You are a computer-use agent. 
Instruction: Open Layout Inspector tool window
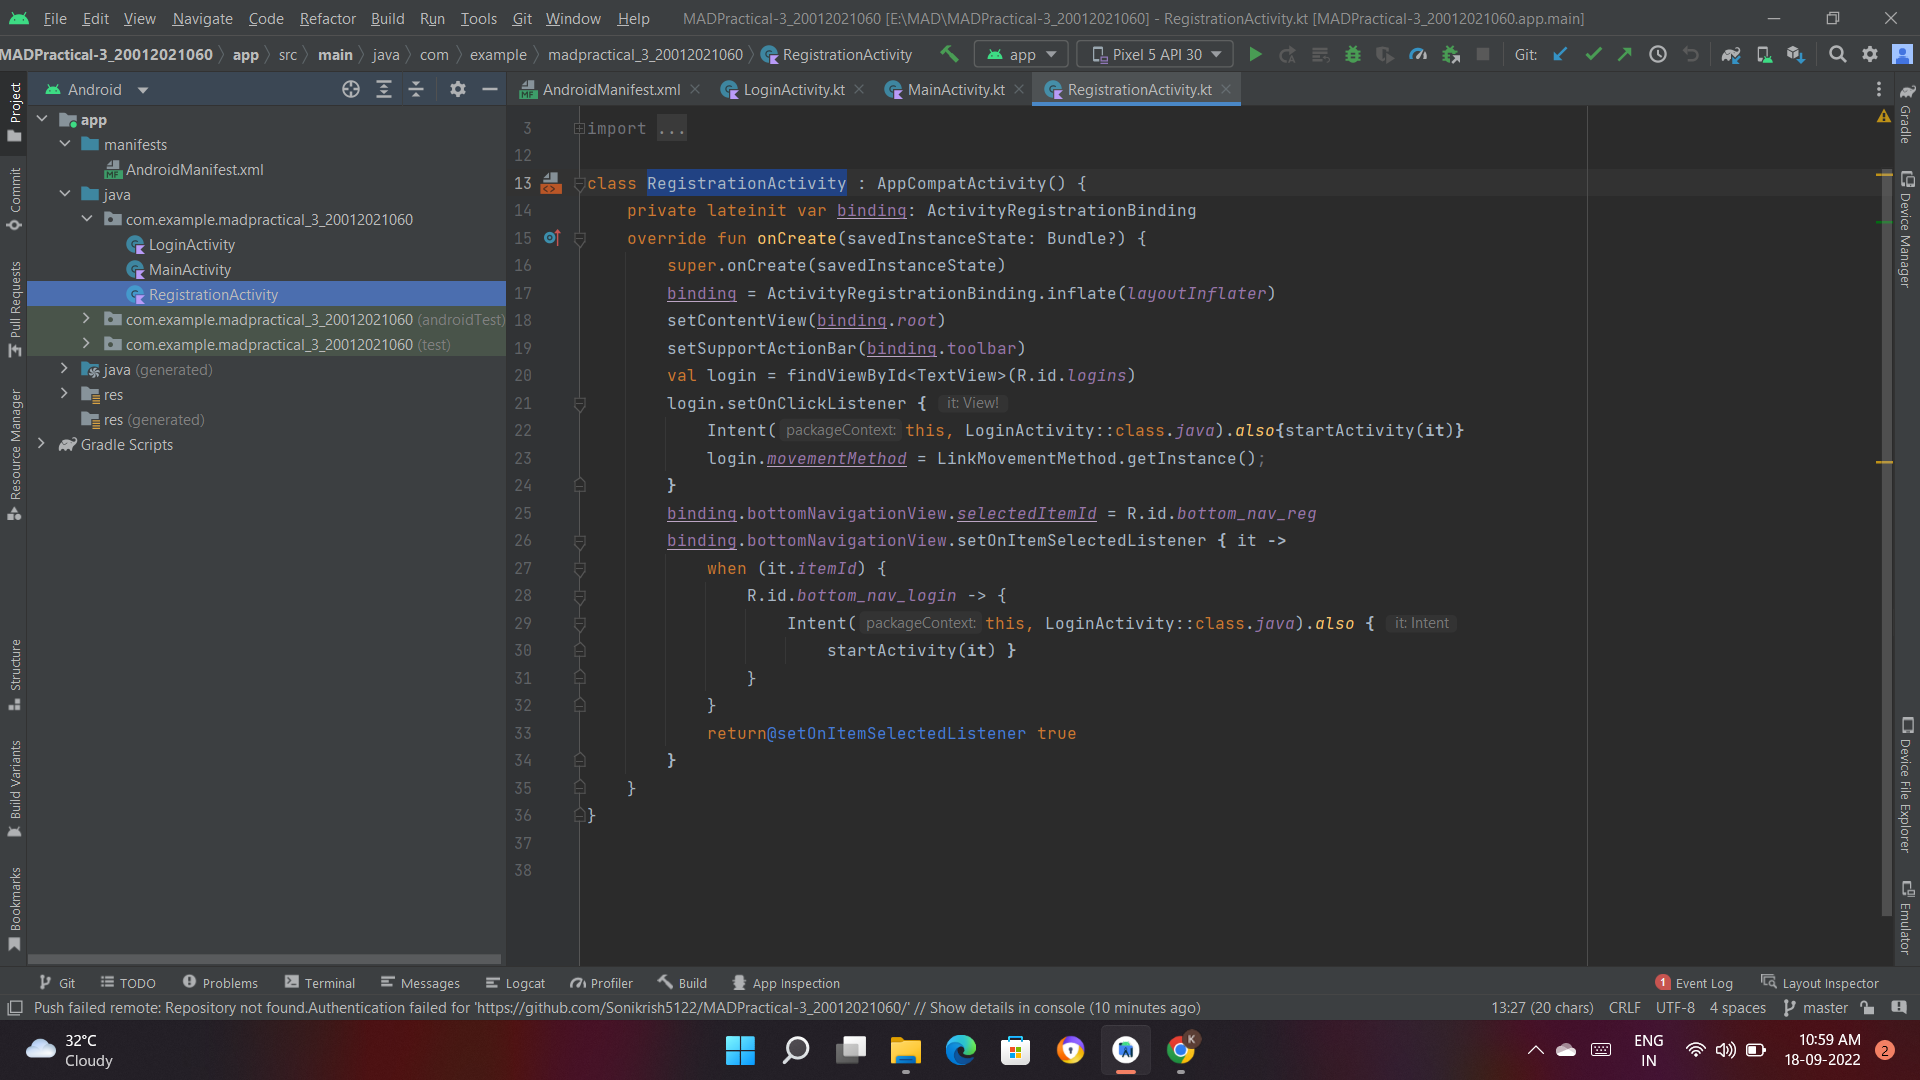pyautogui.click(x=1820, y=983)
